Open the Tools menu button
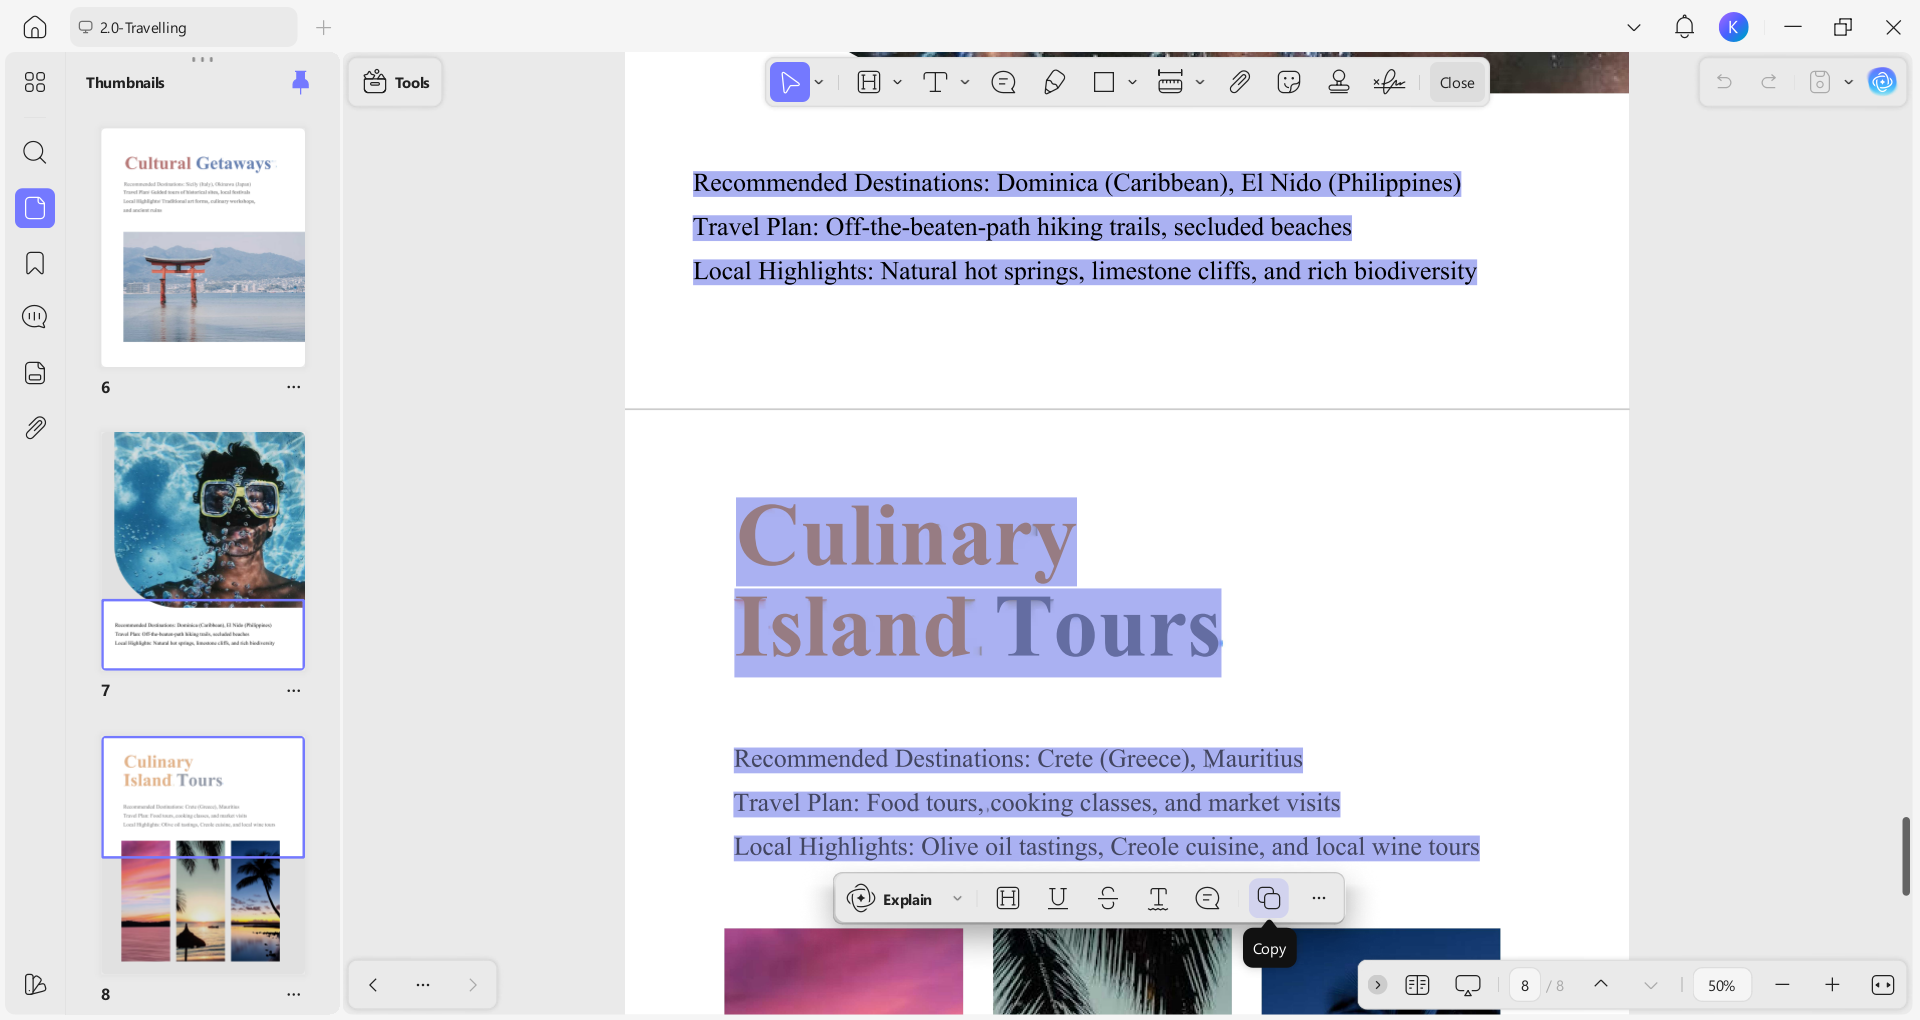1920x1020 pixels. pyautogui.click(x=396, y=82)
